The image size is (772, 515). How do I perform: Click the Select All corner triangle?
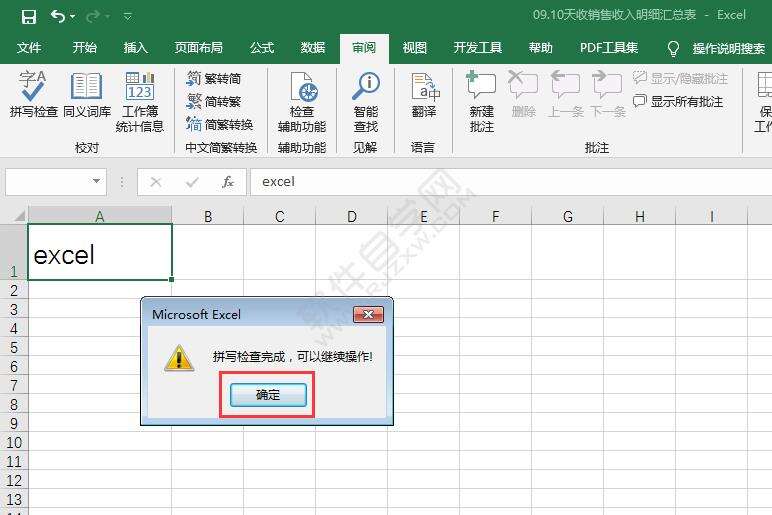click(19, 216)
